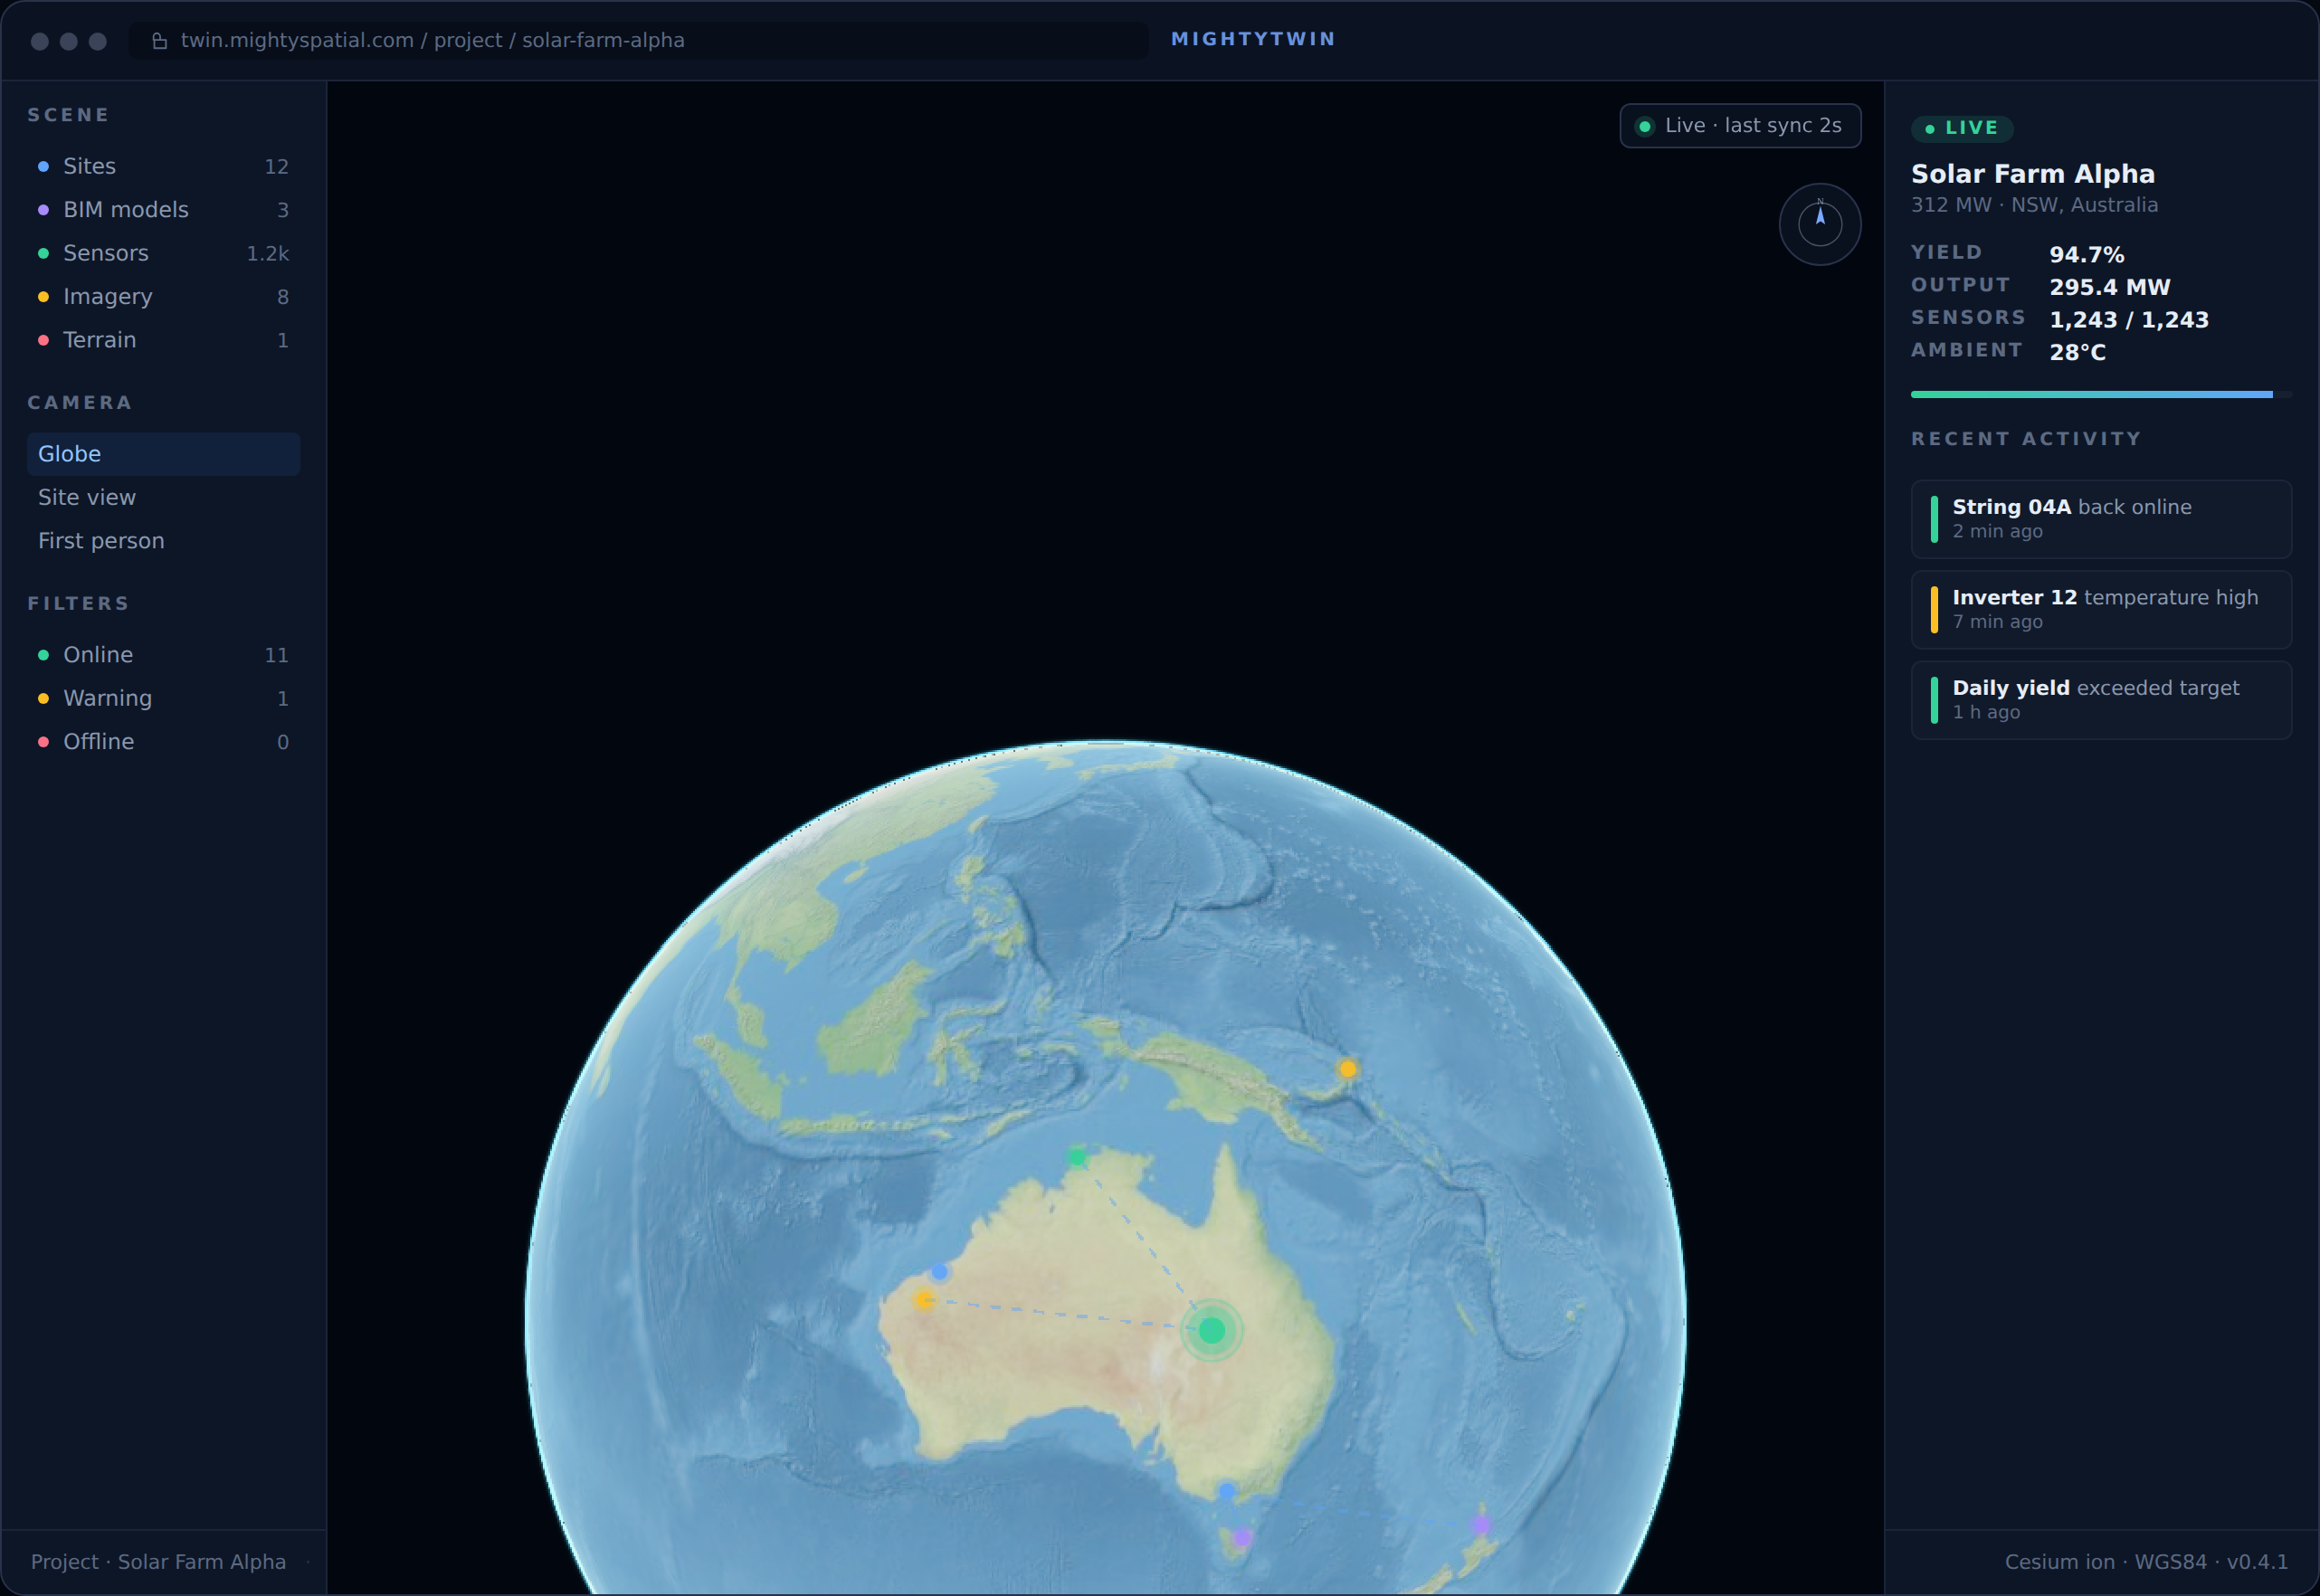The image size is (2320, 1596).
Task: Click the yield progress bar
Action: [2101, 395]
